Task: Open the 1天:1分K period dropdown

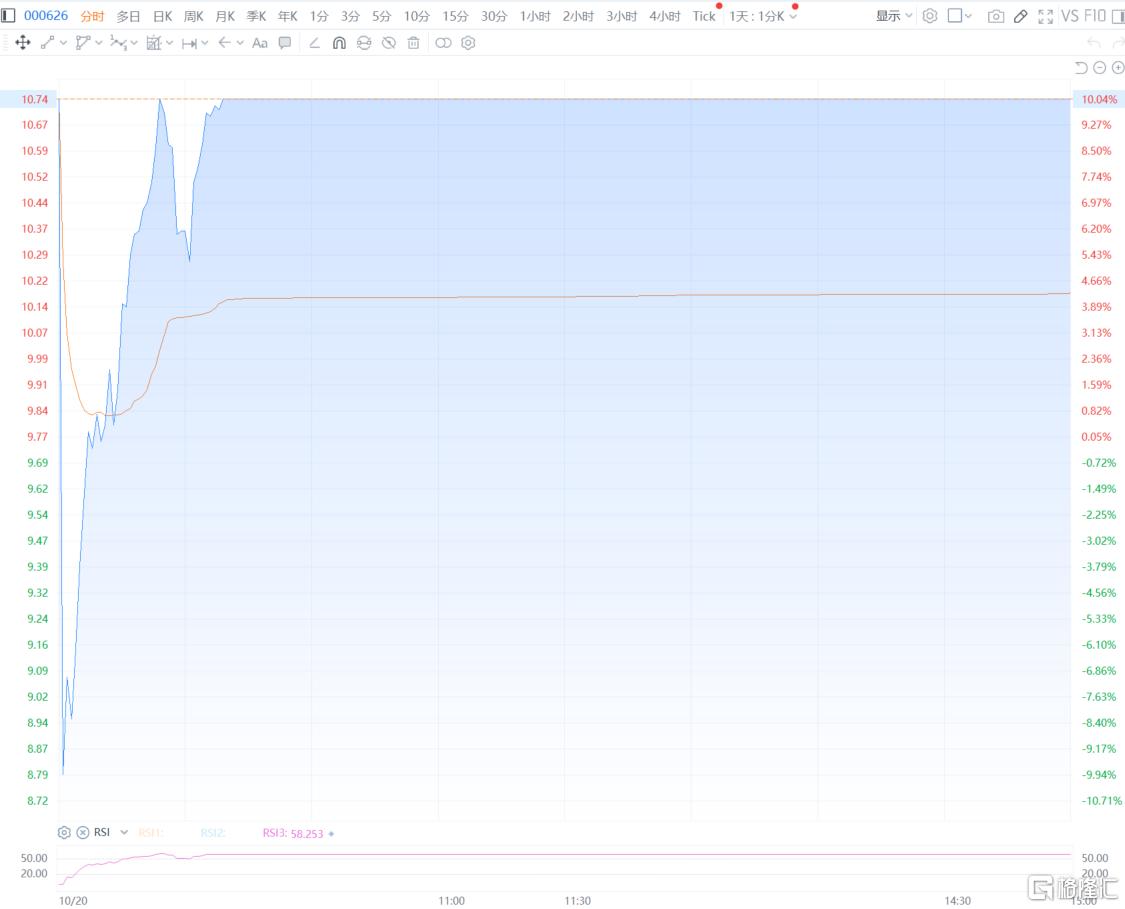Action: pyautogui.click(x=763, y=16)
